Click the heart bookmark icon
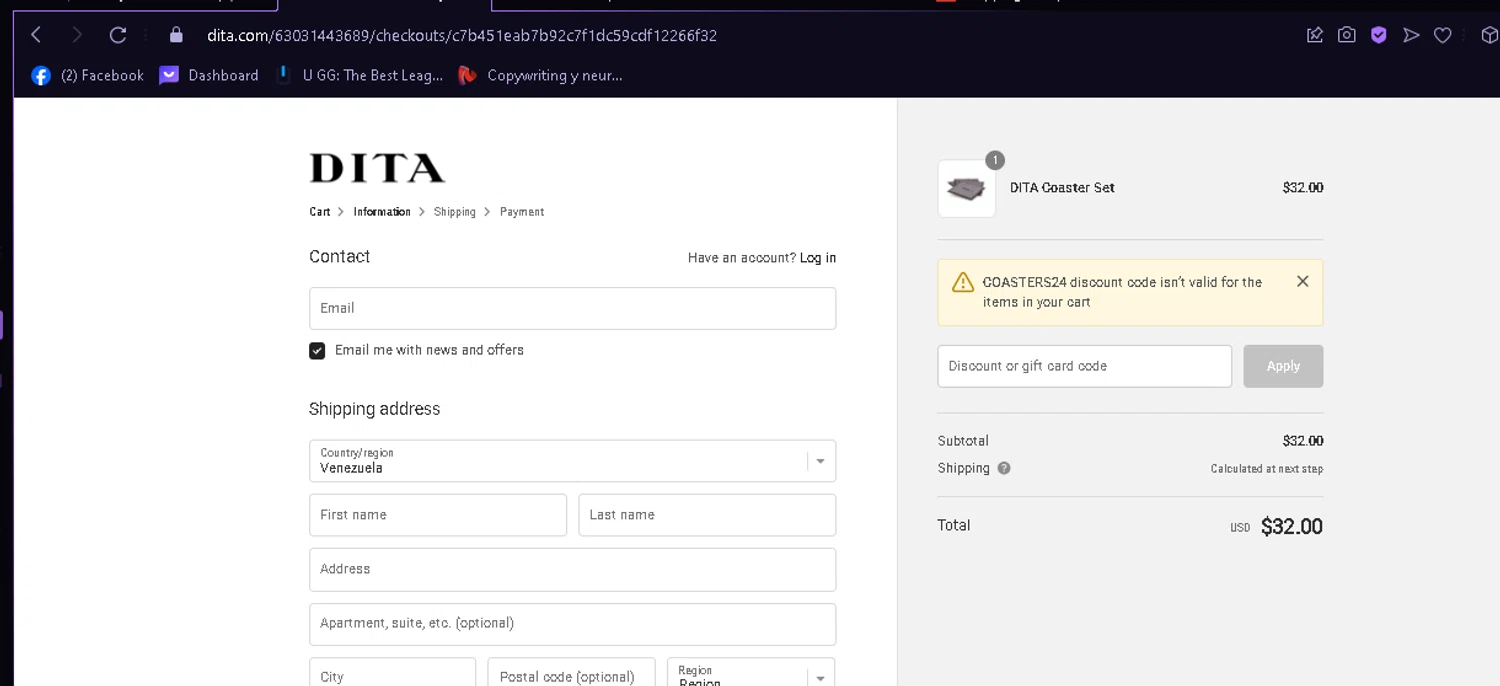 point(1442,35)
